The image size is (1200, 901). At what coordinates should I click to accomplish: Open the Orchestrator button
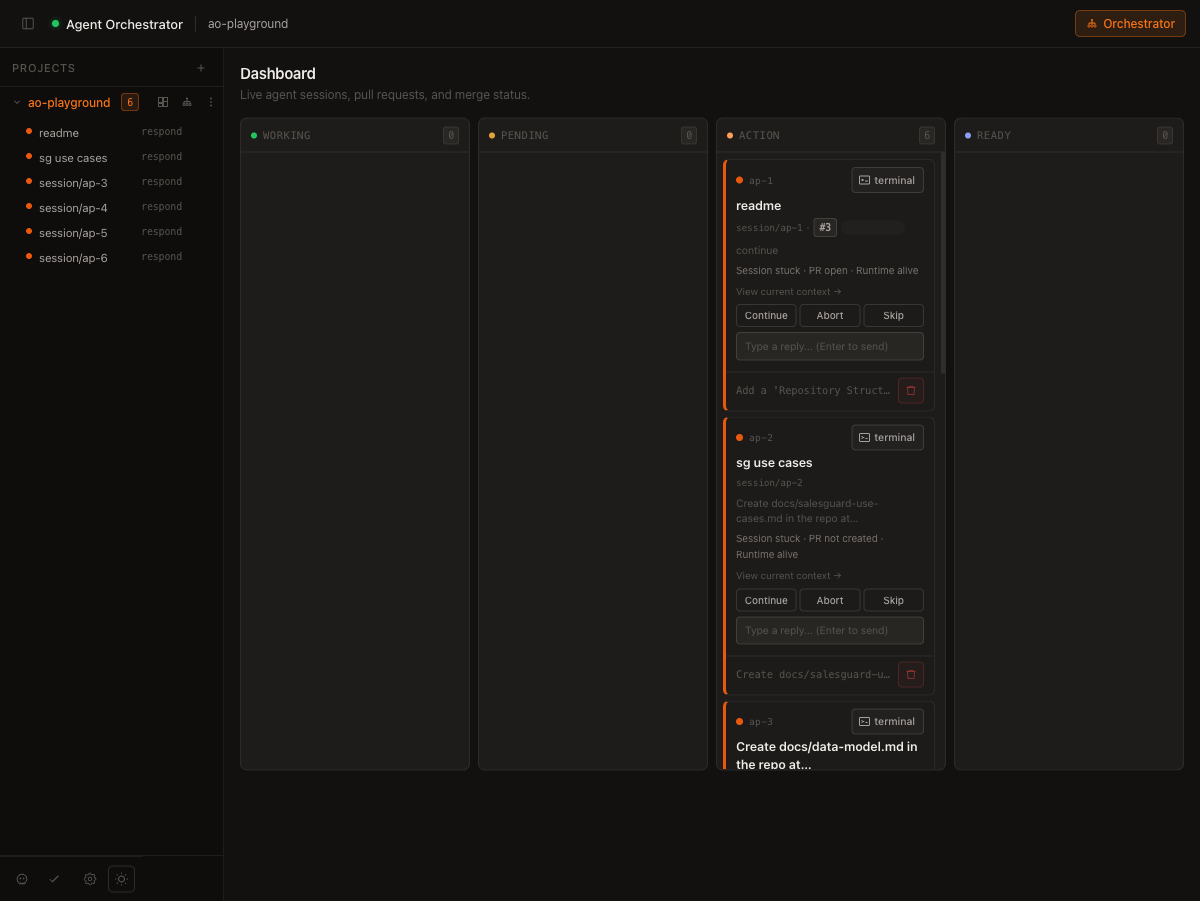(1130, 23)
